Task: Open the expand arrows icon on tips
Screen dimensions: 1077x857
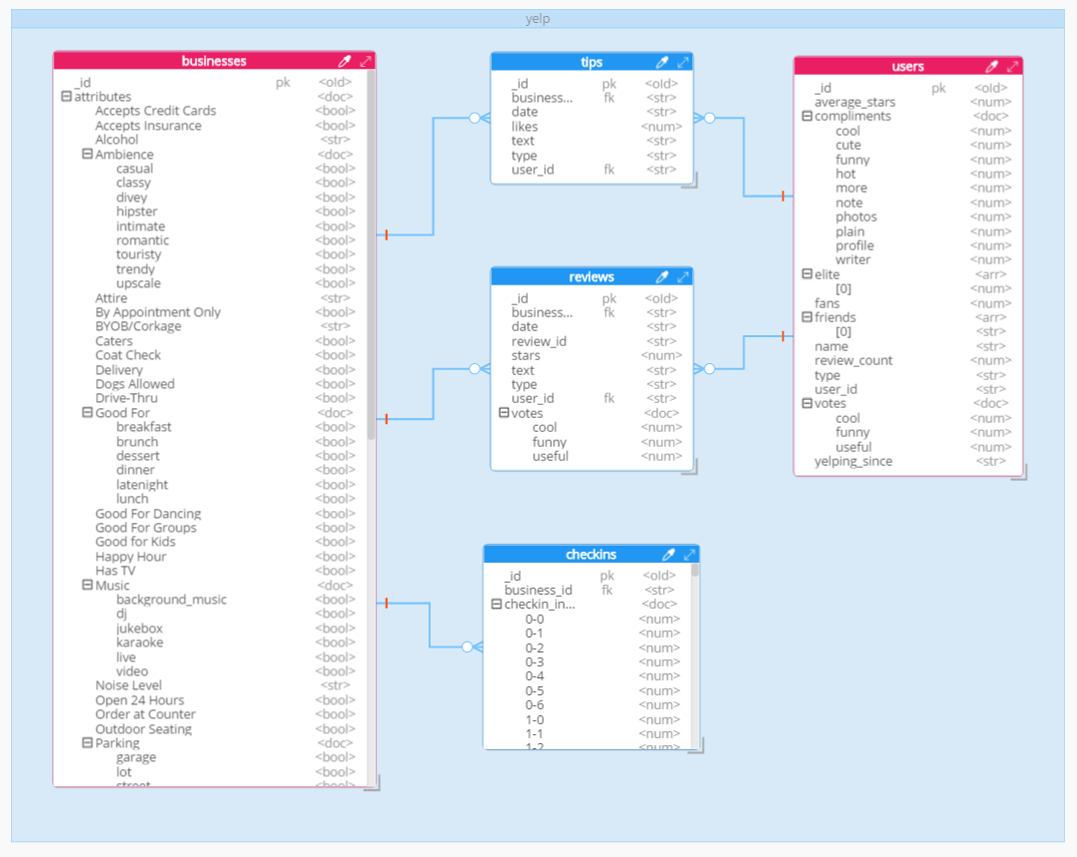Action: click(x=685, y=60)
